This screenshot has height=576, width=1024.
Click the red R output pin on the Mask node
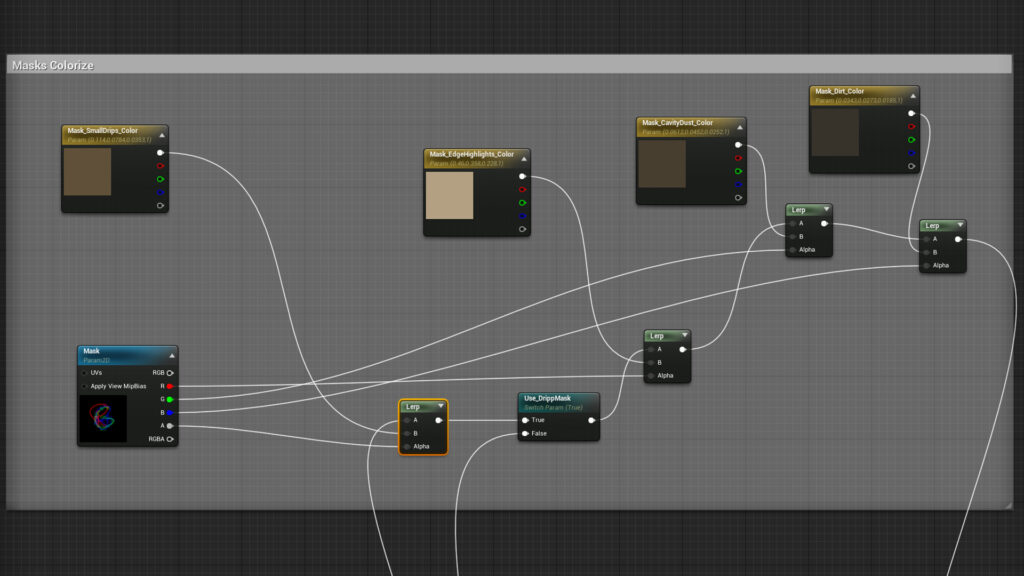coord(169,387)
